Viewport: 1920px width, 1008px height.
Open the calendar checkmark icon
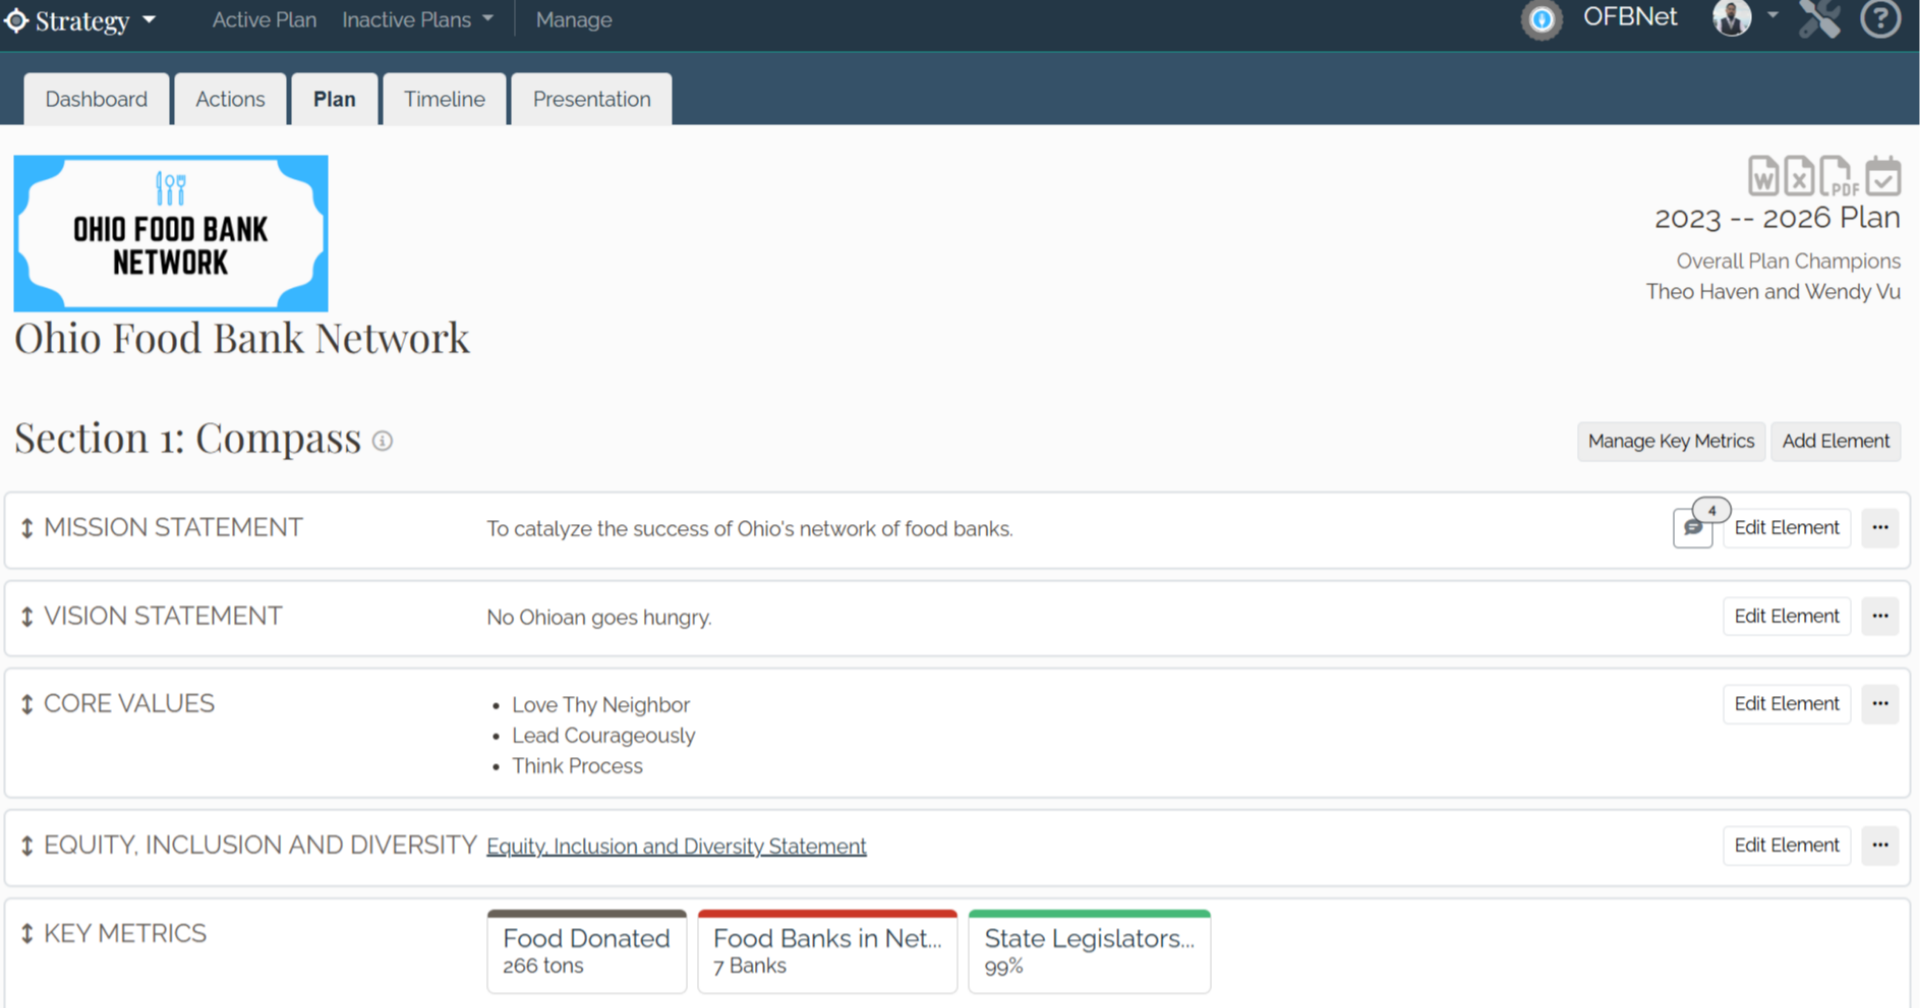tap(1883, 176)
